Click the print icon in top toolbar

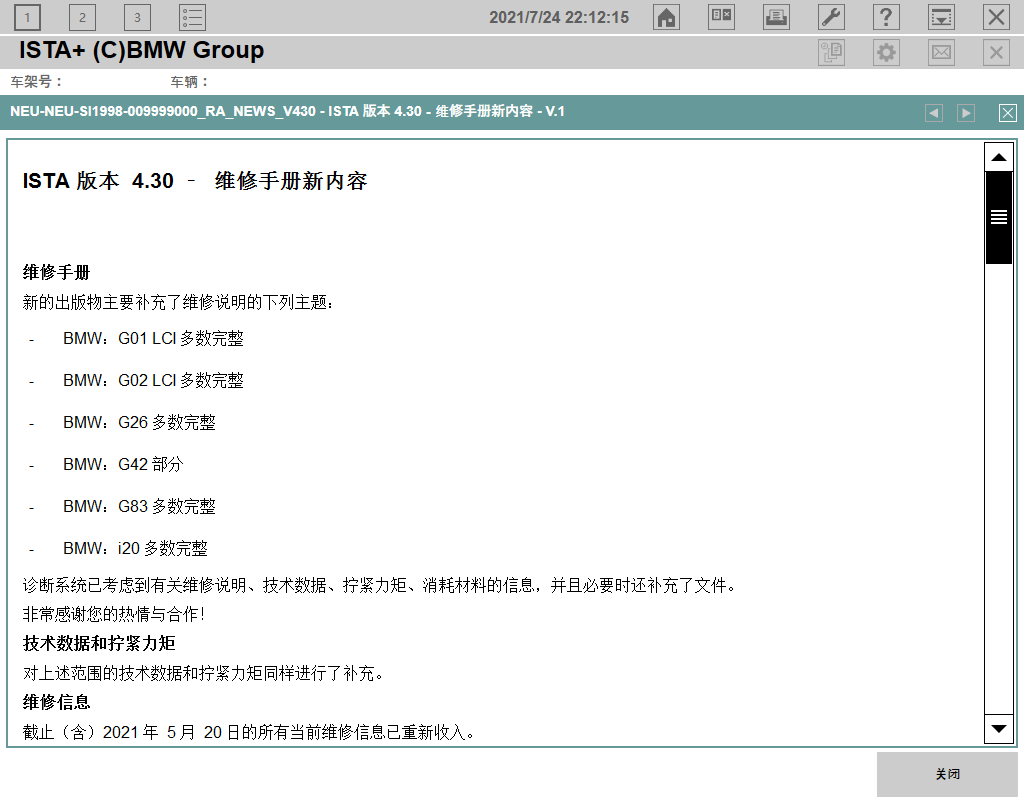tap(776, 17)
